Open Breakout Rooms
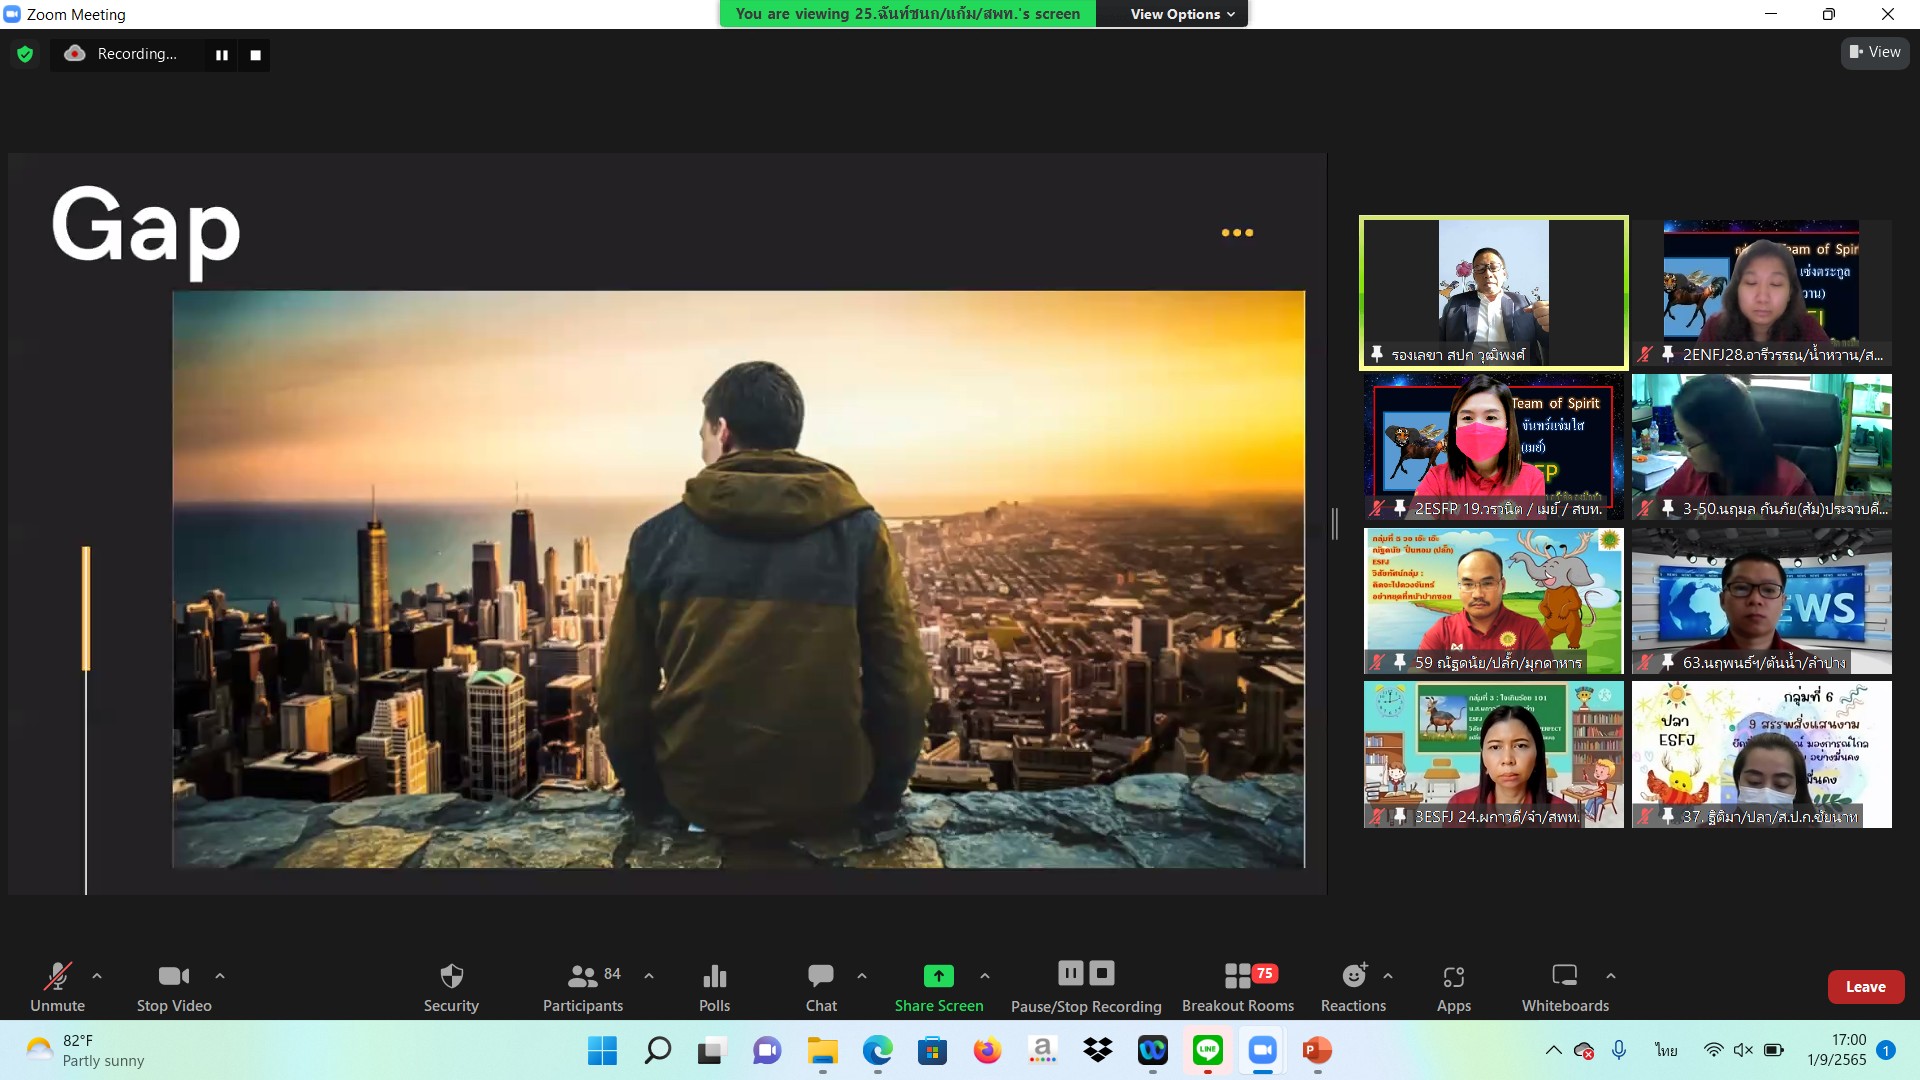 (x=1238, y=976)
